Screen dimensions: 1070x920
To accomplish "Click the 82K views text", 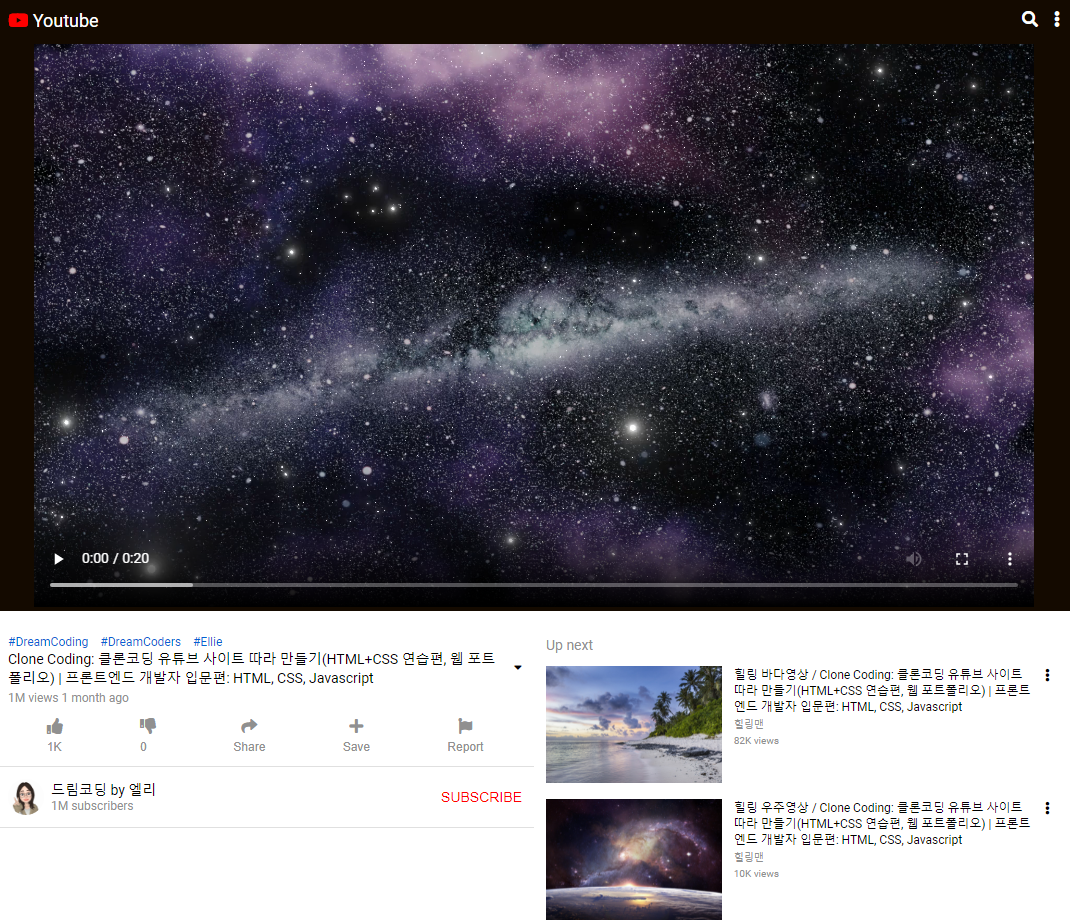I will [x=756, y=741].
